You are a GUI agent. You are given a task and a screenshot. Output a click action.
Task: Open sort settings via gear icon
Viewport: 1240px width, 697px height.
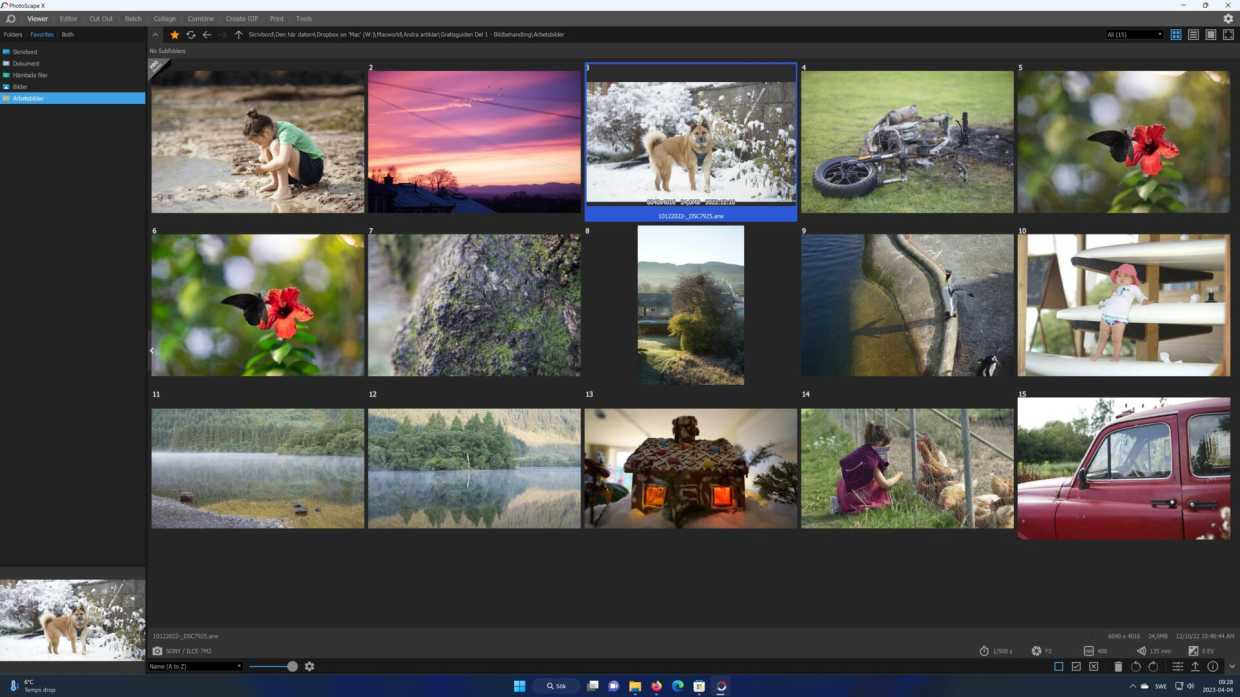pyautogui.click(x=310, y=666)
